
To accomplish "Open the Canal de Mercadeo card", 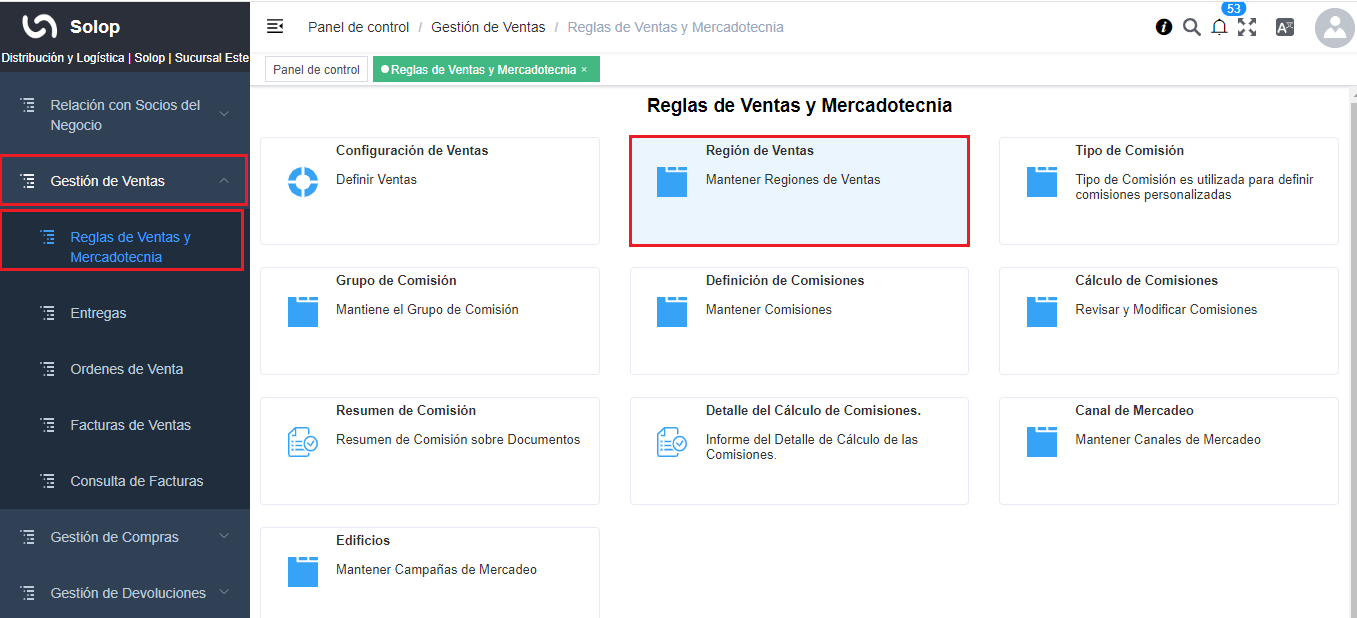I will tap(1168, 450).
